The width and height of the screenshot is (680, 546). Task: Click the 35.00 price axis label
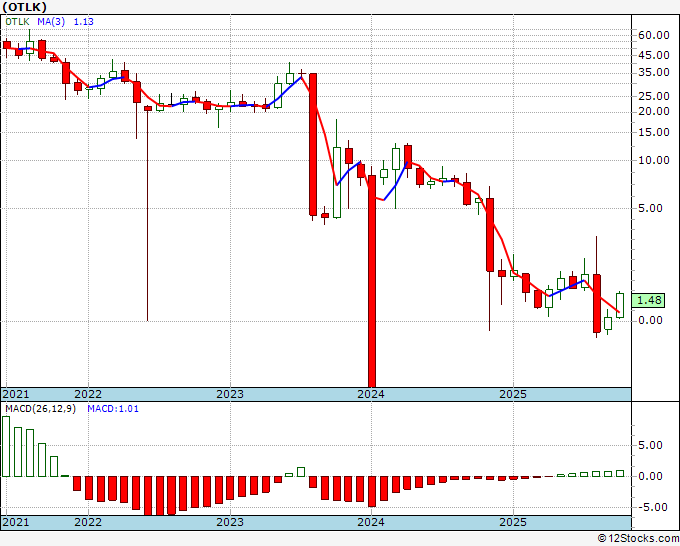pyautogui.click(x=654, y=72)
